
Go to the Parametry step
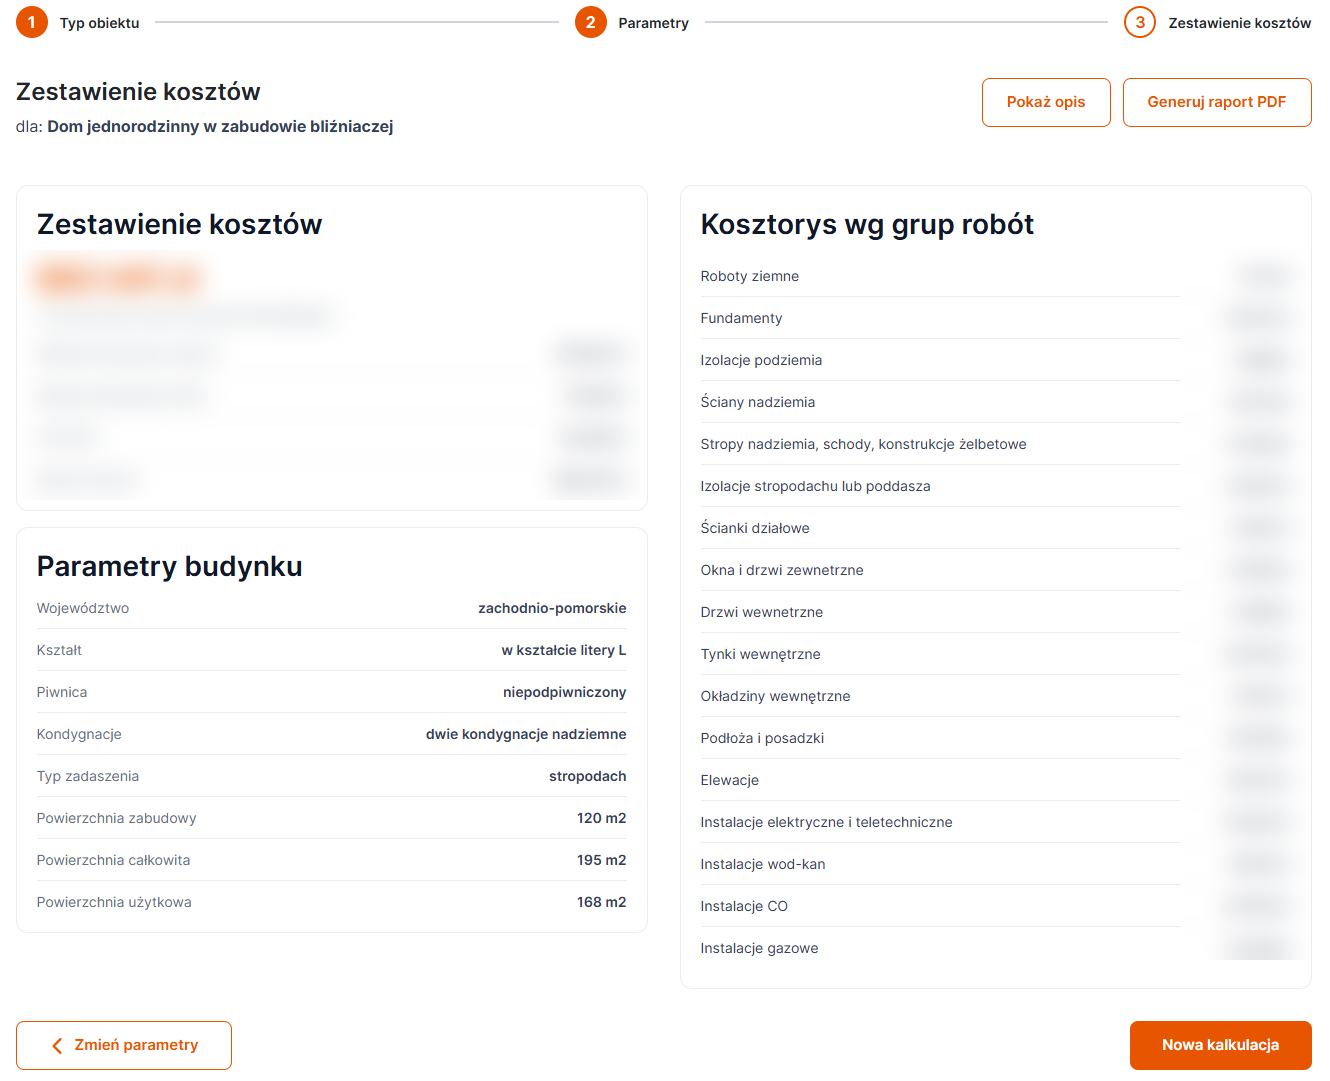coord(653,23)
